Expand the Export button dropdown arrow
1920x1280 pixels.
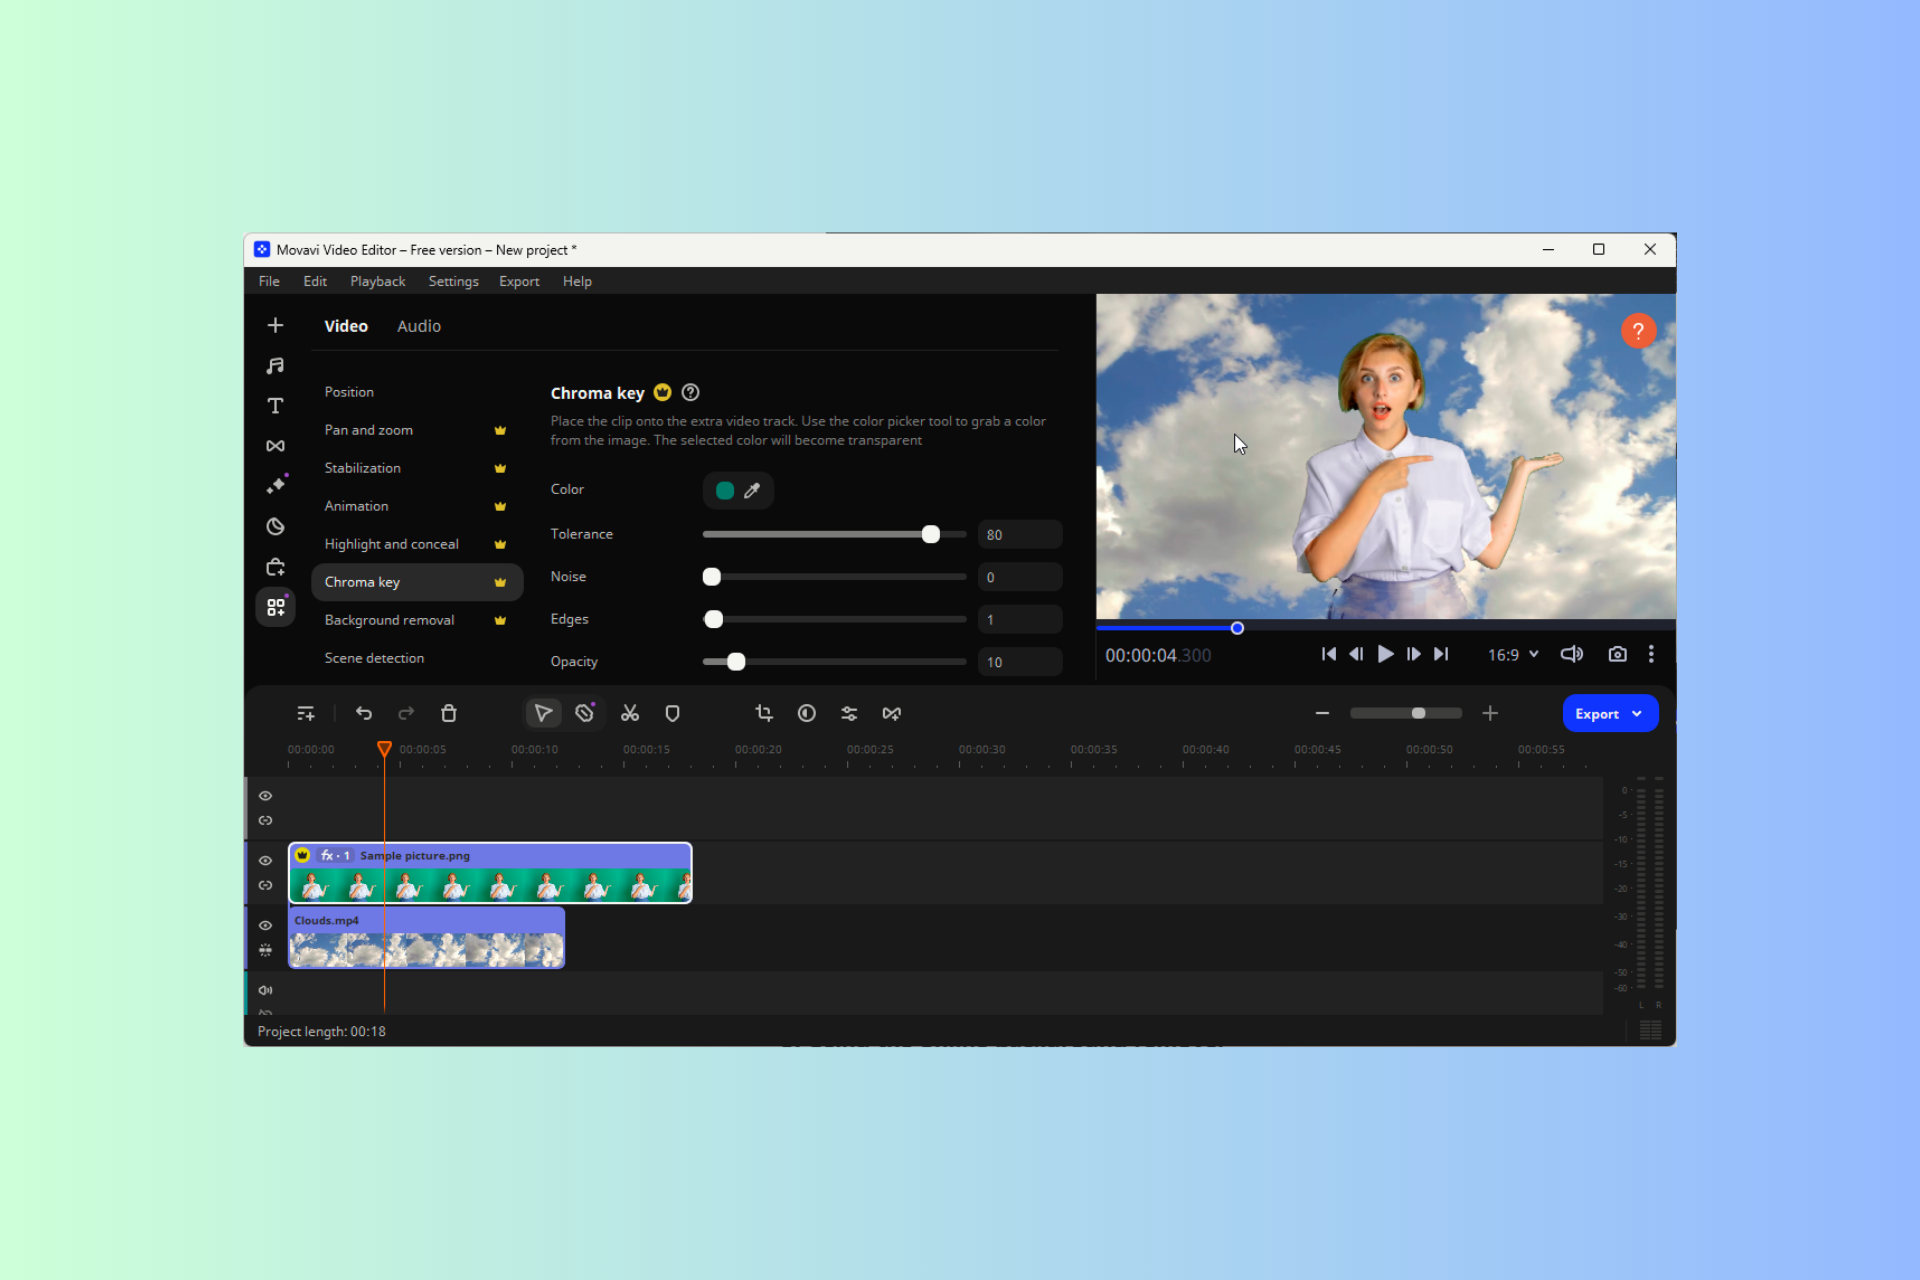(x=1637, y=714)
